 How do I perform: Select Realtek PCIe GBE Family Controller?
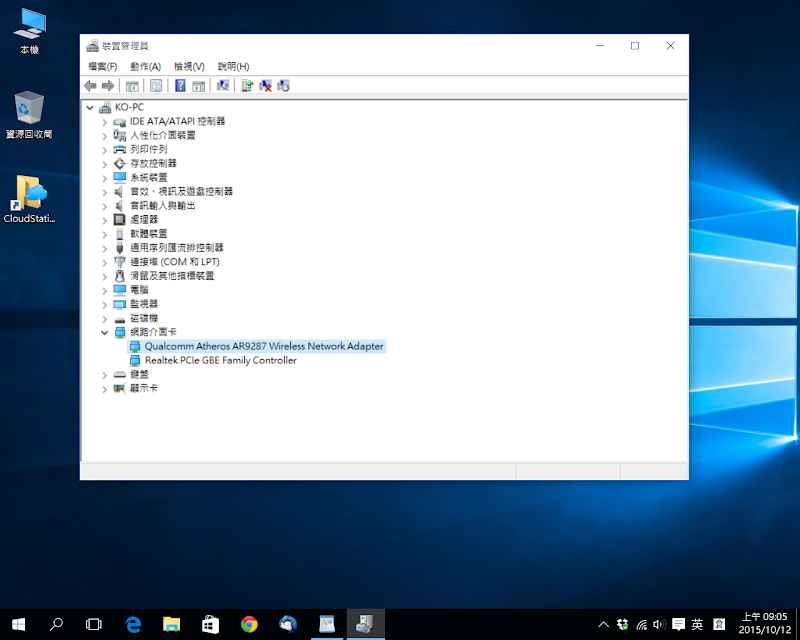[220, 360]
